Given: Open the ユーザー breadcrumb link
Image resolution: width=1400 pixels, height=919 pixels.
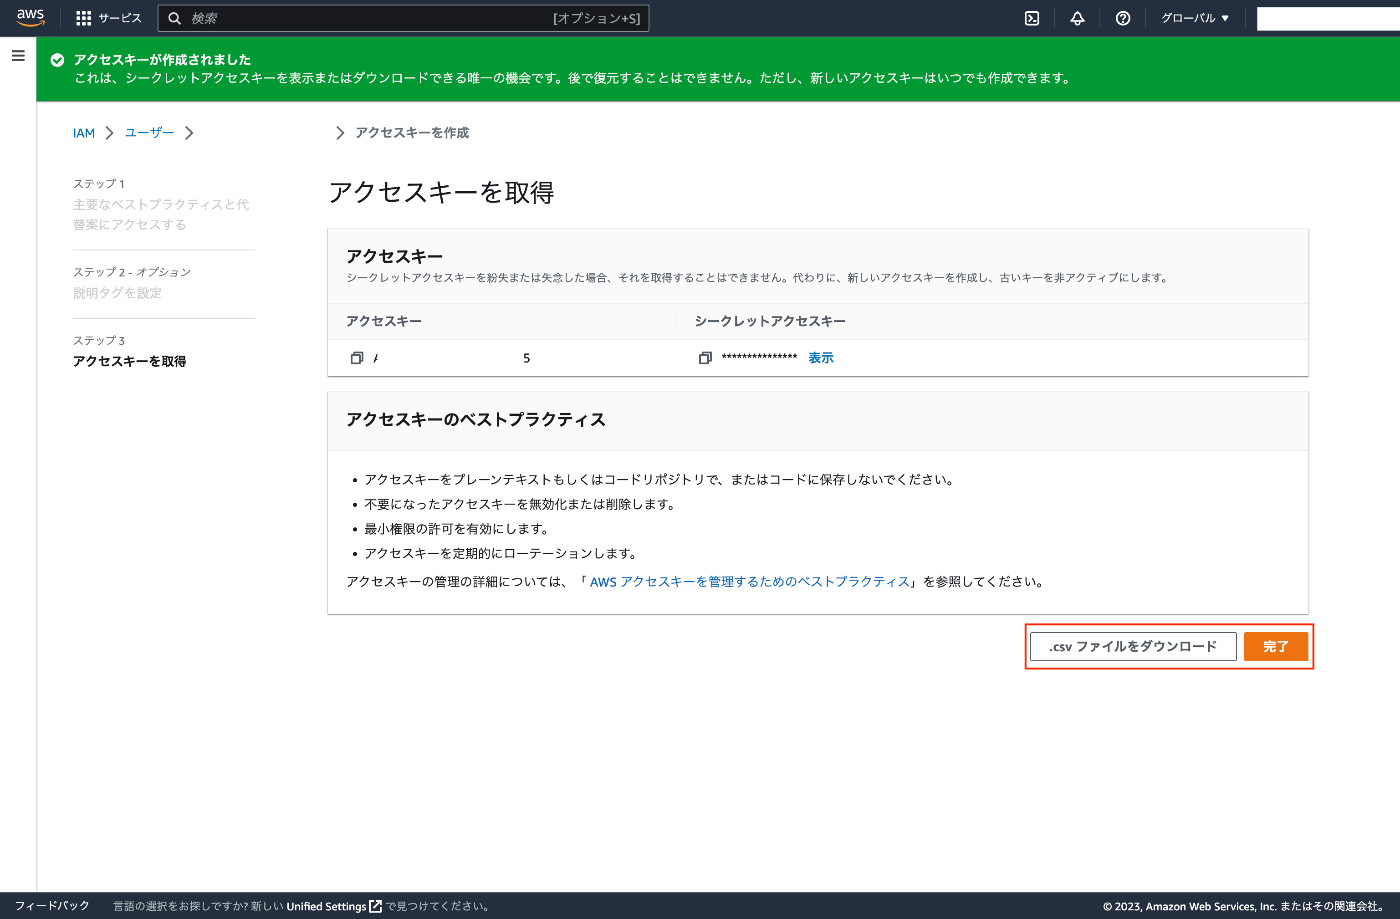Looking at the screenshot, I should tap(147, 132).
